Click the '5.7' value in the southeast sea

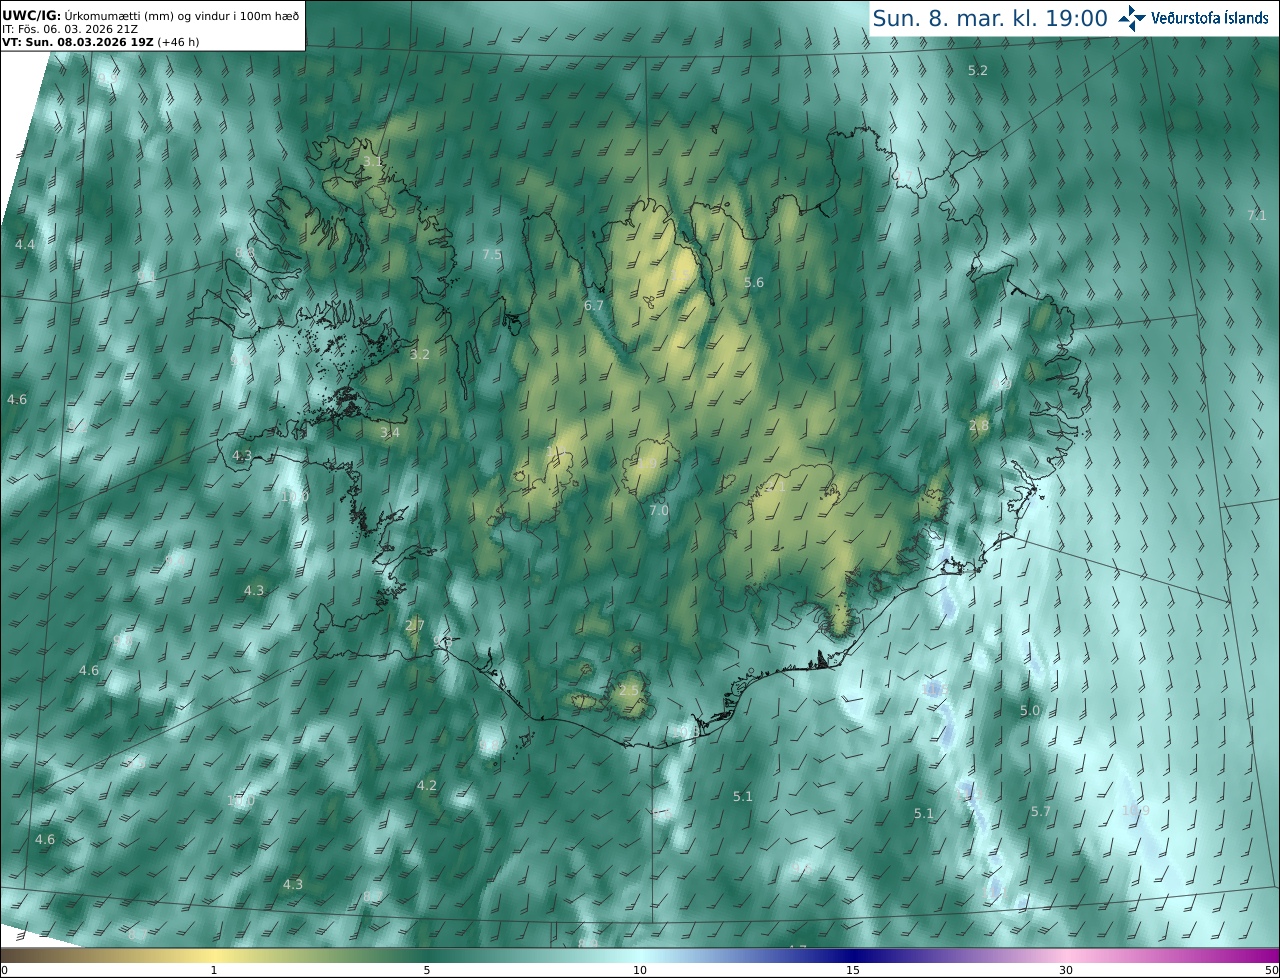[x=1041, y=811]
